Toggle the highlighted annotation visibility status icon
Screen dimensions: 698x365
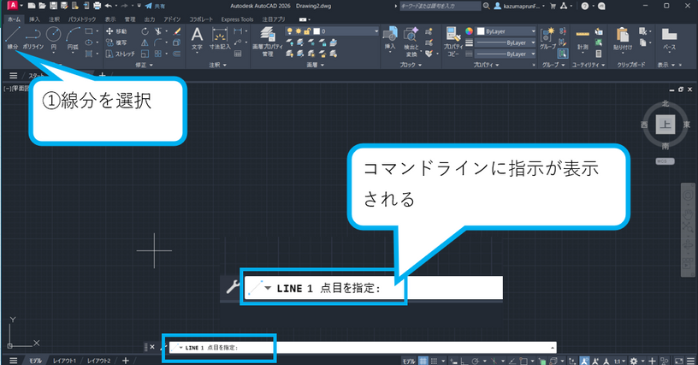tap(584, 361)
